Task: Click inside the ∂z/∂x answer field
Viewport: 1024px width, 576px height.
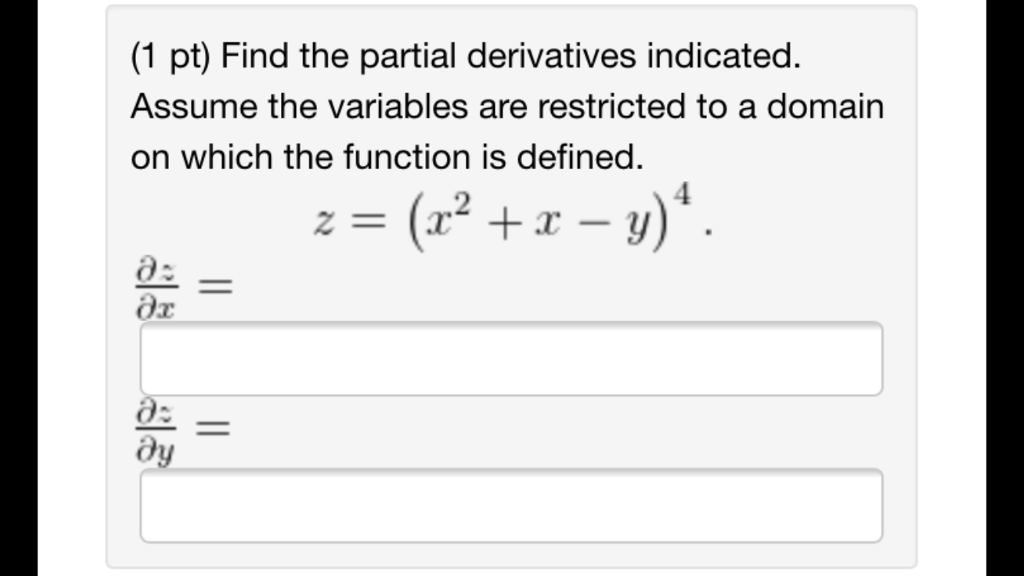Action: tap(511, 358)
